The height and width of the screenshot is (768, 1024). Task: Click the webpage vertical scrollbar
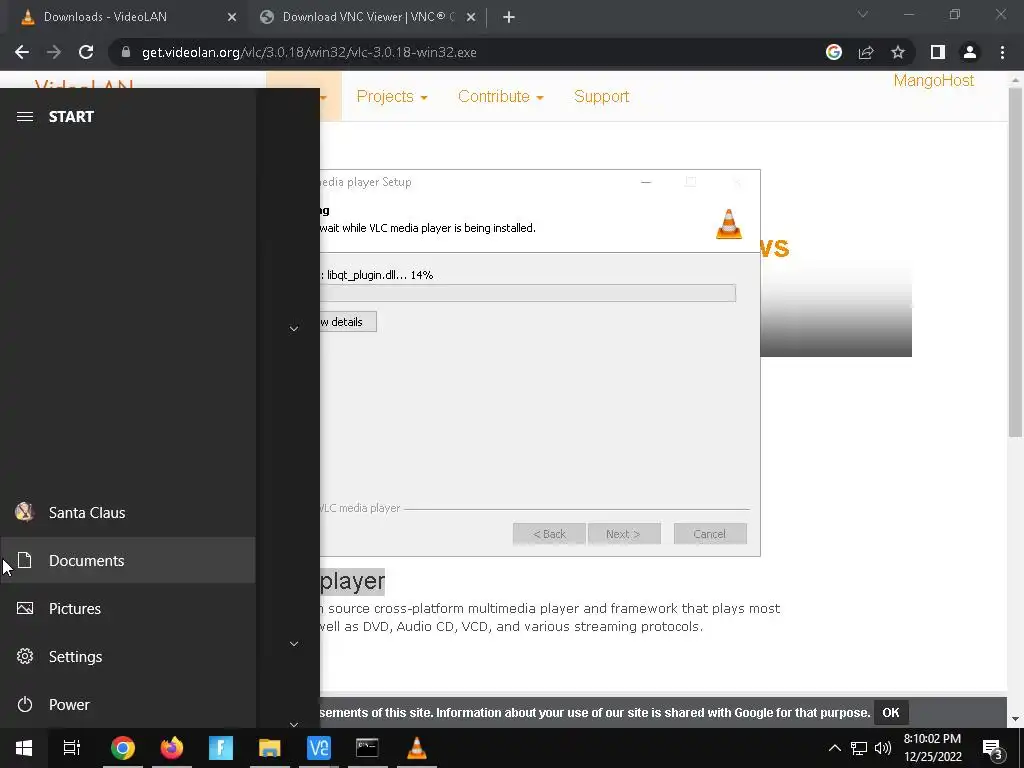click(1015, 261)
